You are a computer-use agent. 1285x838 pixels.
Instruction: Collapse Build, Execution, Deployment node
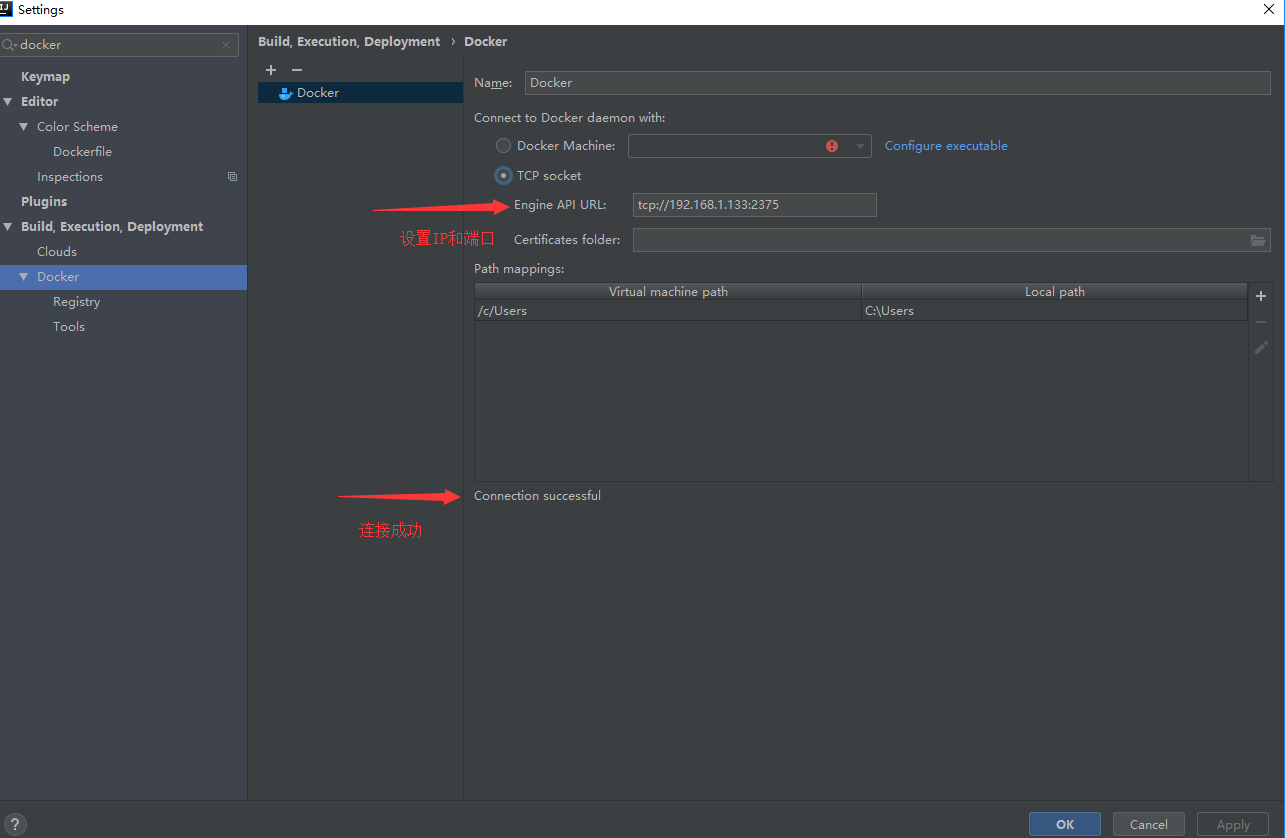click(8, 227)
